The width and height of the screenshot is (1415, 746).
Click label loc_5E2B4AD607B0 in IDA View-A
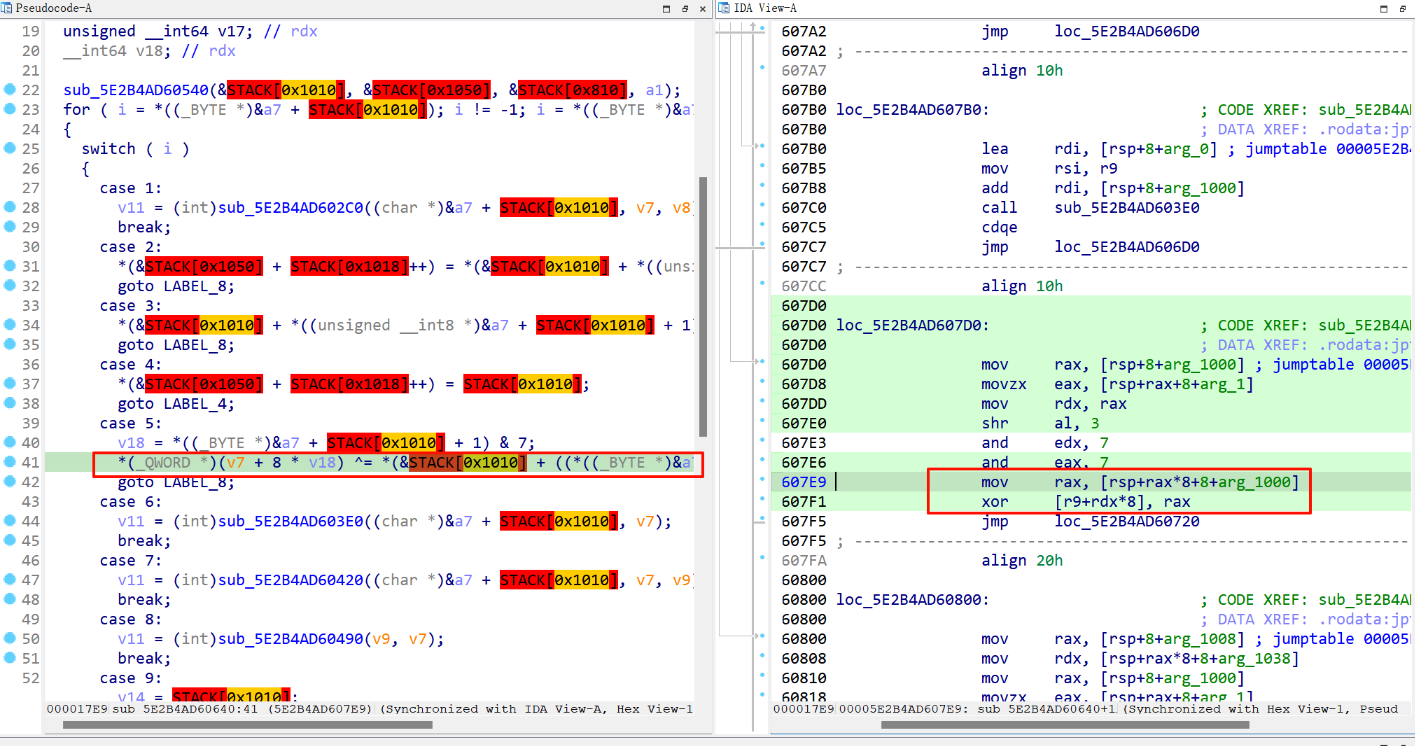(x=912, y=110)
